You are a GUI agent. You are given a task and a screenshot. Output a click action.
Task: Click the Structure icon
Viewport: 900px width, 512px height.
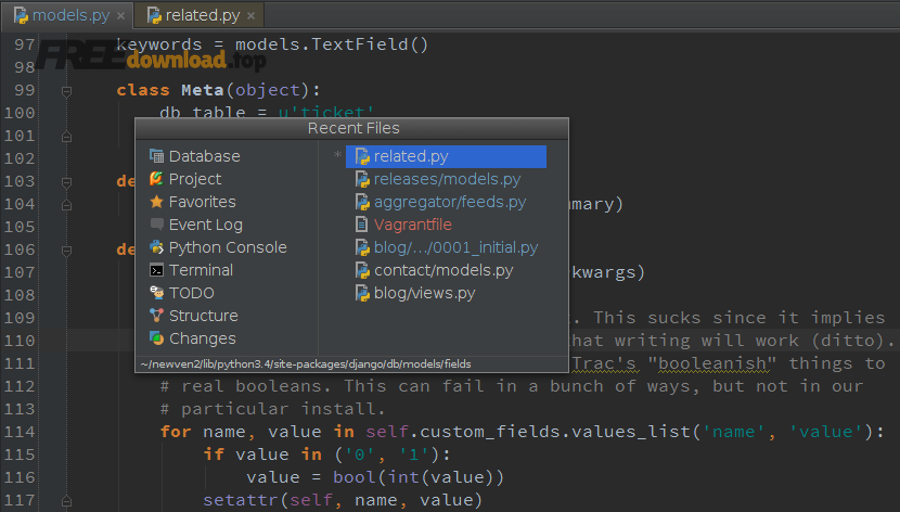point(156,316)
